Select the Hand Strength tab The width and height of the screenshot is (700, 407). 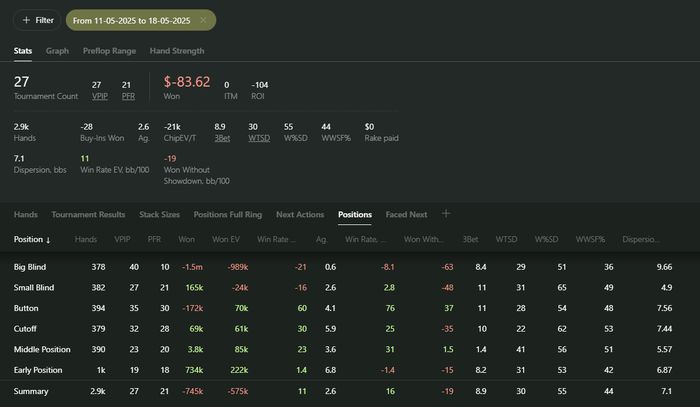pyautogui.click(x=179, y=51)
